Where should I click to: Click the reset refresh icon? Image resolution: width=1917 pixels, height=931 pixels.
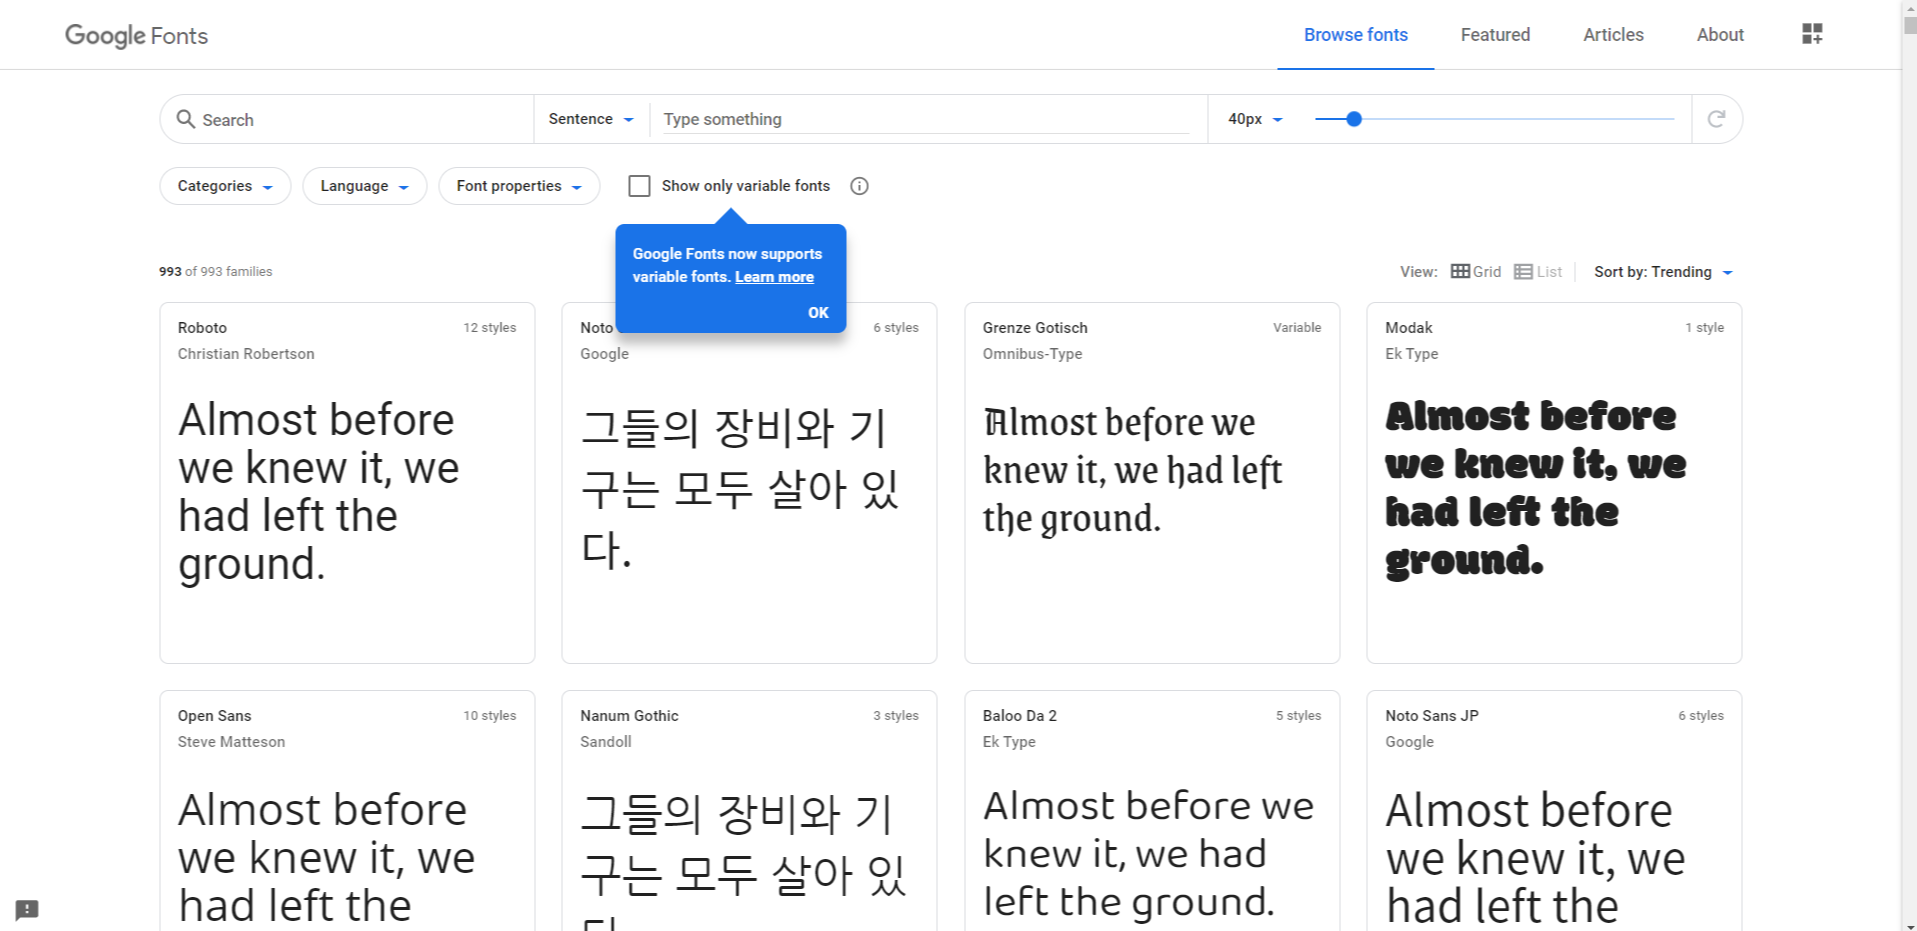pos(1716,119)
